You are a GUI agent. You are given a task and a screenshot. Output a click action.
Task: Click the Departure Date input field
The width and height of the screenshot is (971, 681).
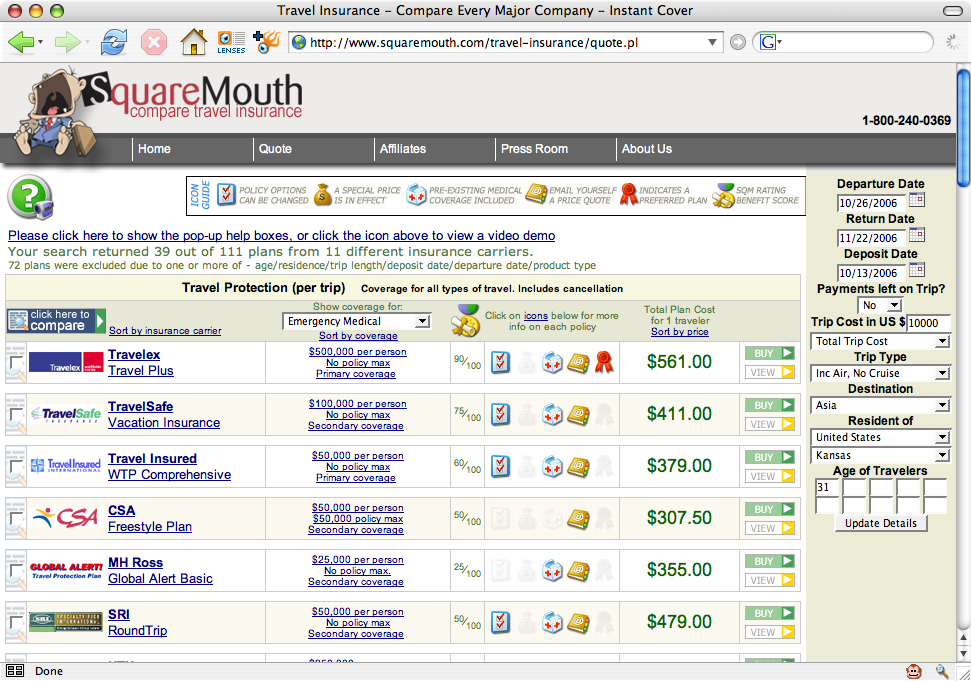(x=871, y=202)
